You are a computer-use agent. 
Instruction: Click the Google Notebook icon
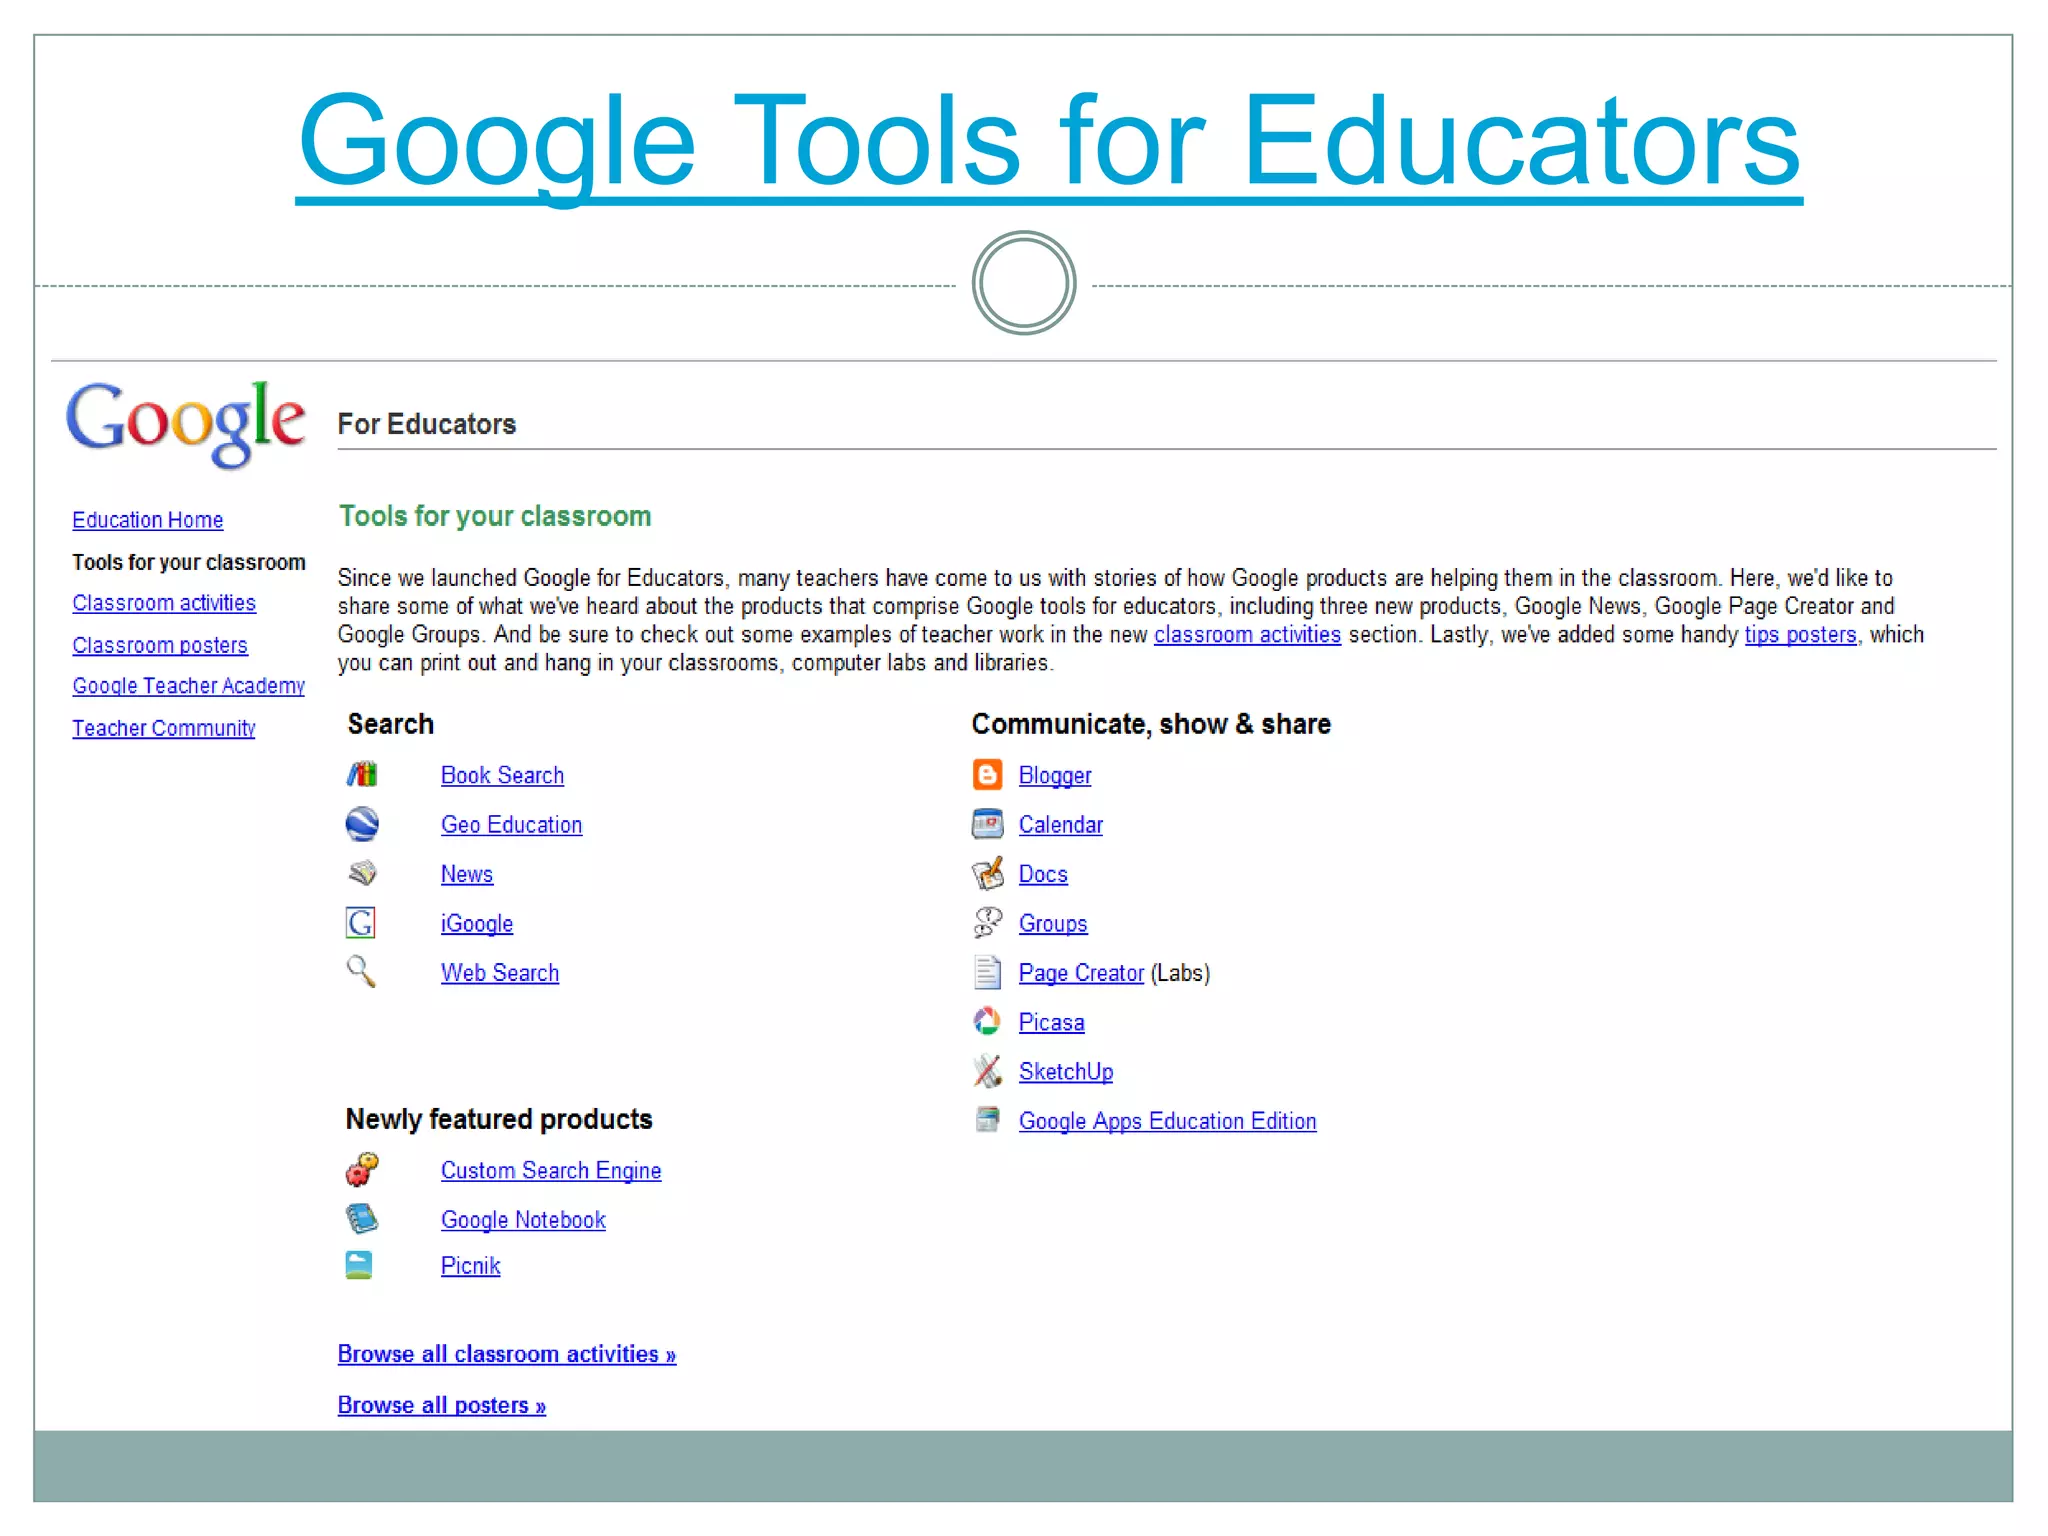362,1218
